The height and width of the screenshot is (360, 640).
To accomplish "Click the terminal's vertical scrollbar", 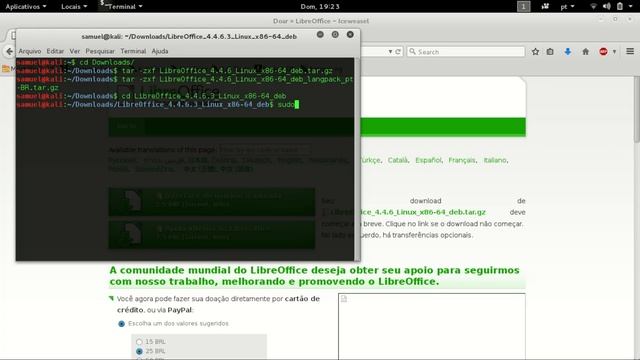I will pos(357,159).
